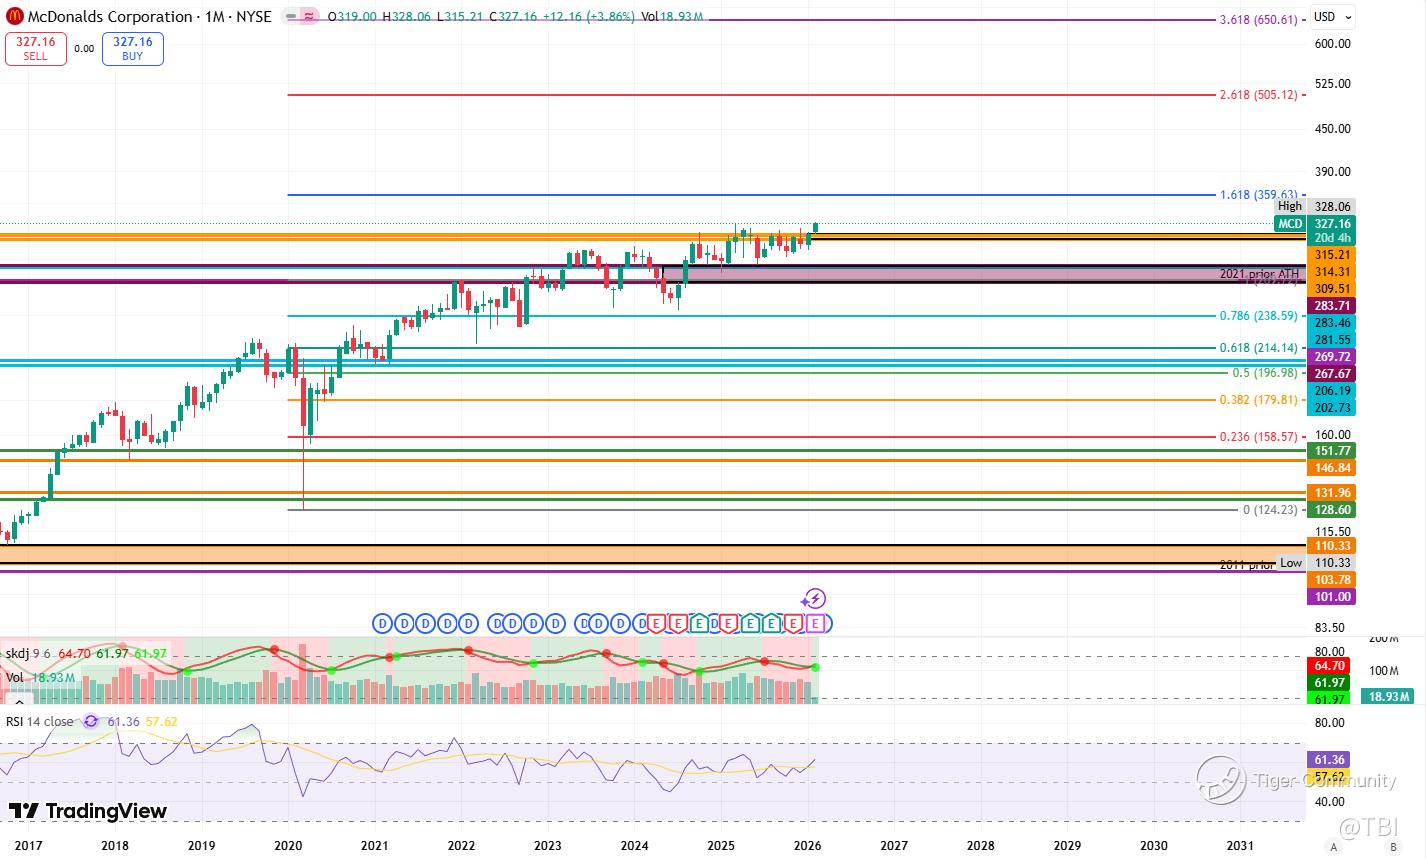This screenshot has height=859, width=1426.
Task: Select the RSI 14 close legend
Action: pos(40,720)
